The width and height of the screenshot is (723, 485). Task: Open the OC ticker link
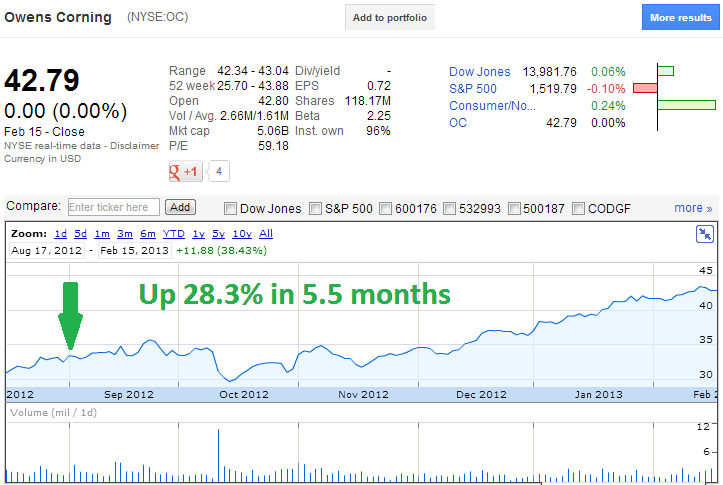[x=458, y=123]
